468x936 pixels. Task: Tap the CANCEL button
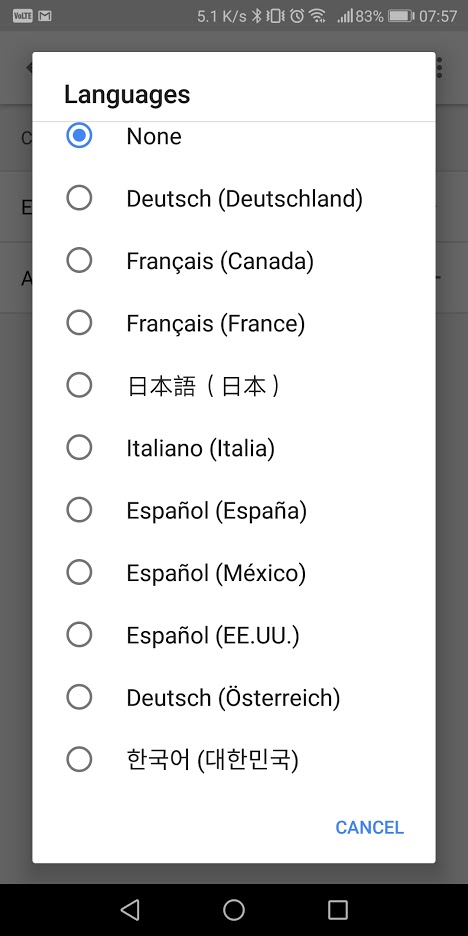click(370, 827)
